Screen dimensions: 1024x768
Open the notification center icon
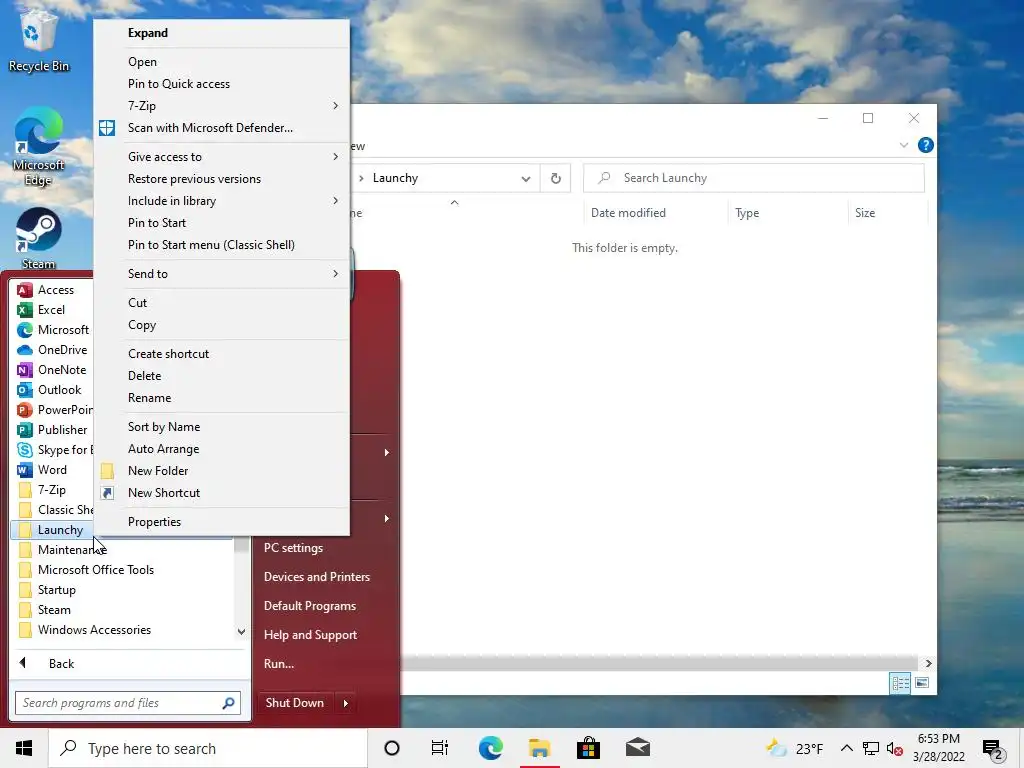click(x=993, y=748)
